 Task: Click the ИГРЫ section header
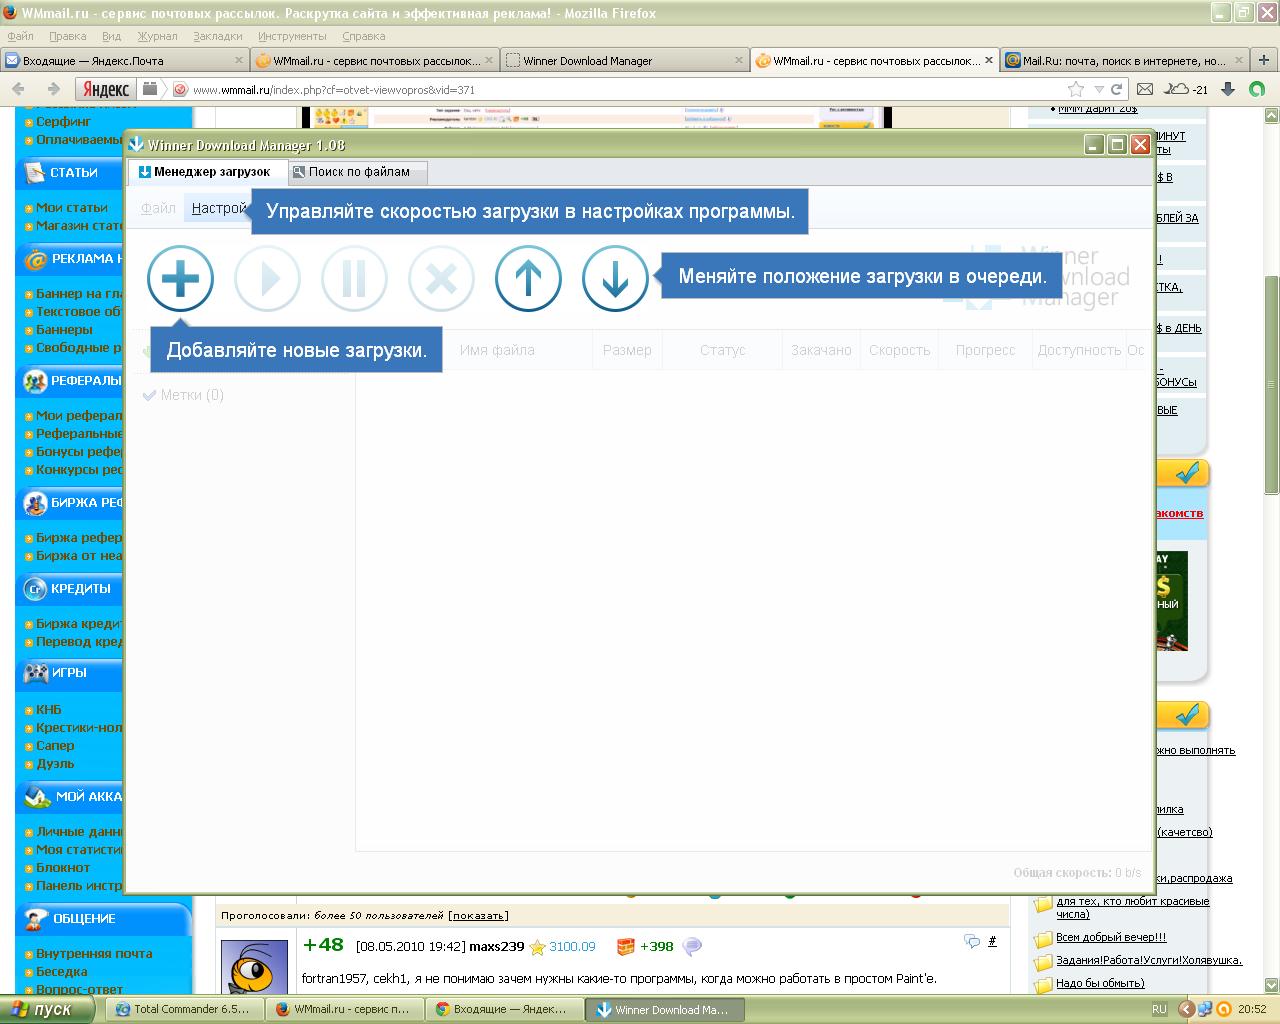tap(69, 672)
